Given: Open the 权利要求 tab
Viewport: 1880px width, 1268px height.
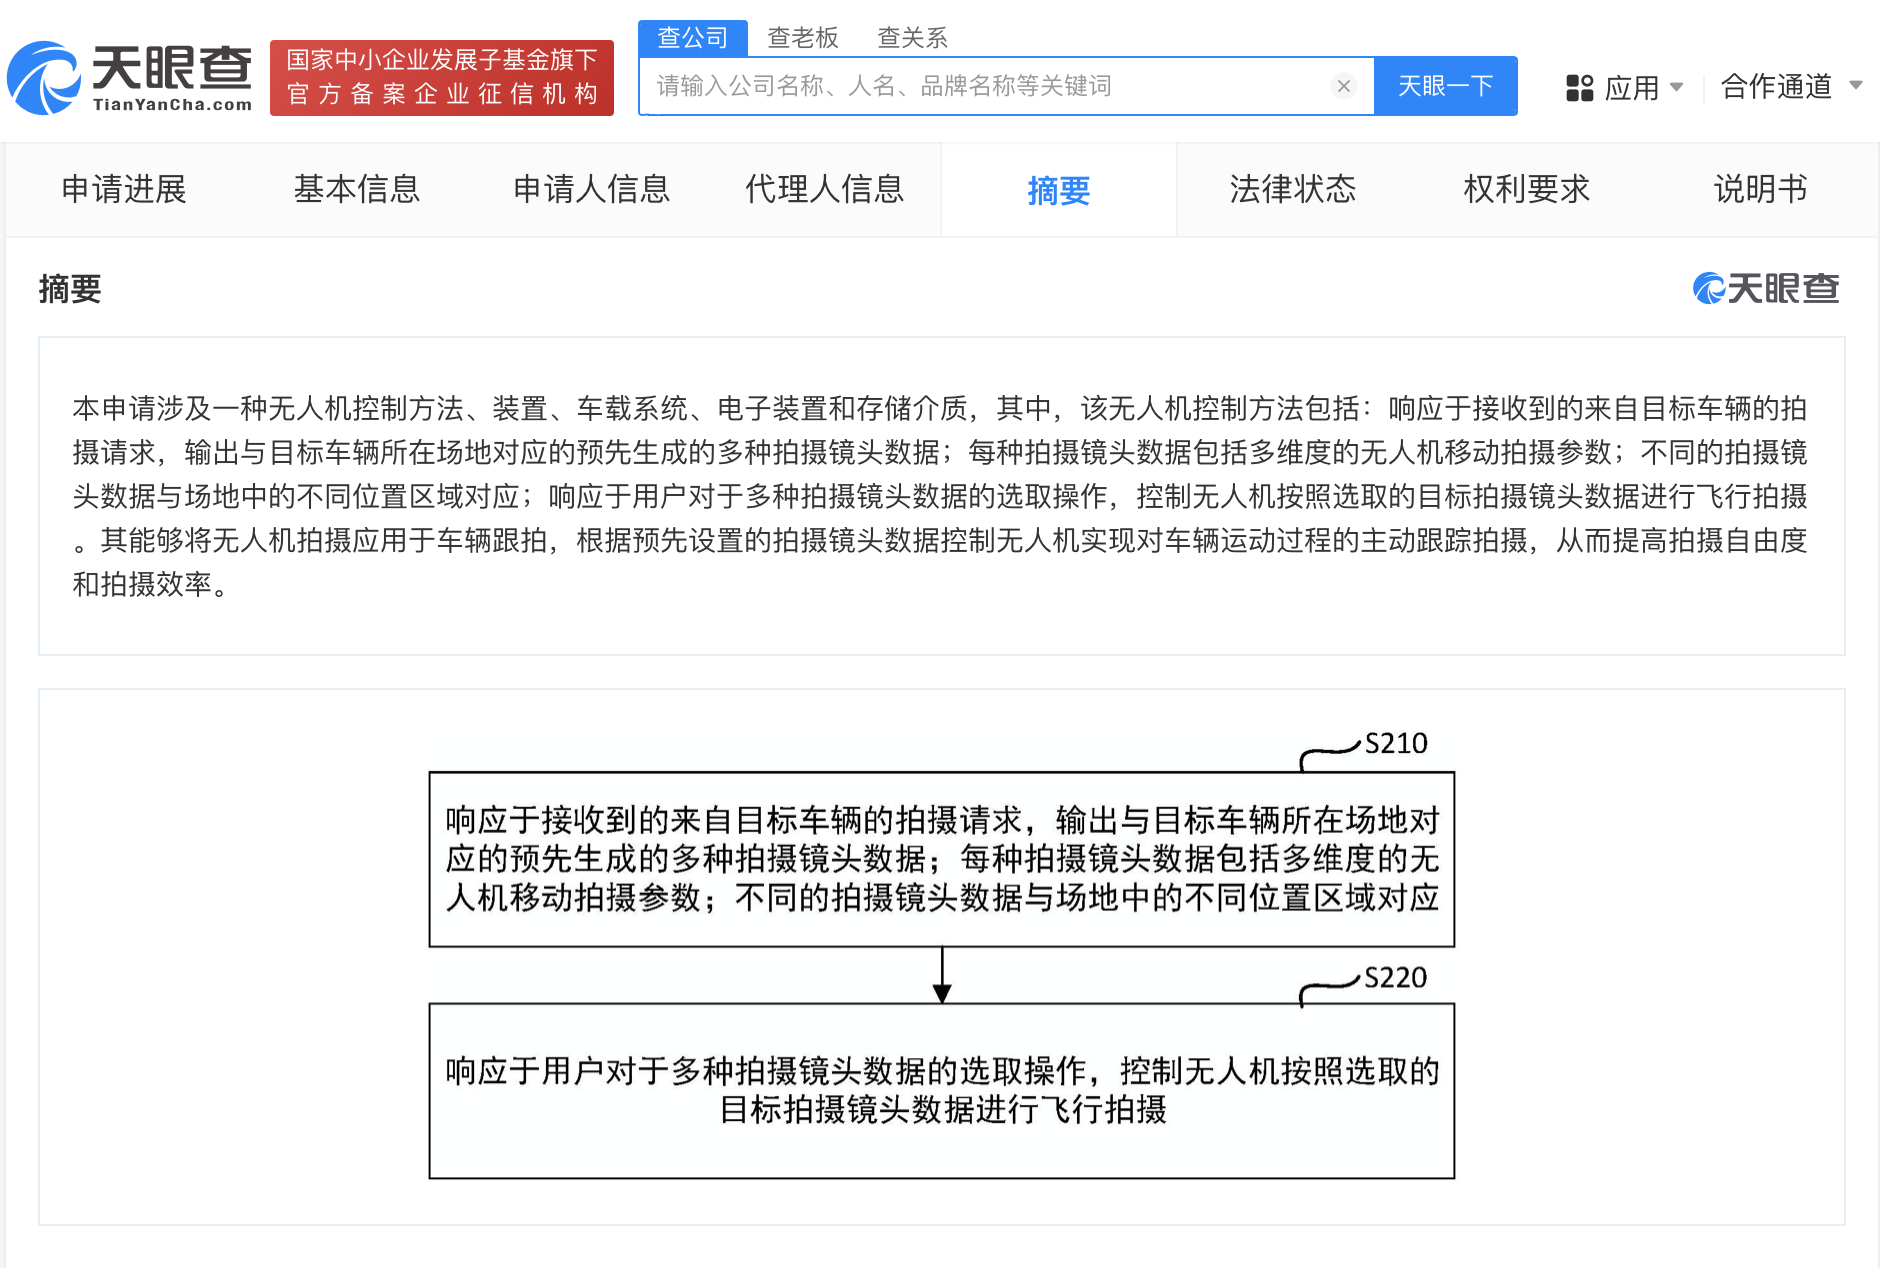Looking at the screenshot, I should [1526, 189].
